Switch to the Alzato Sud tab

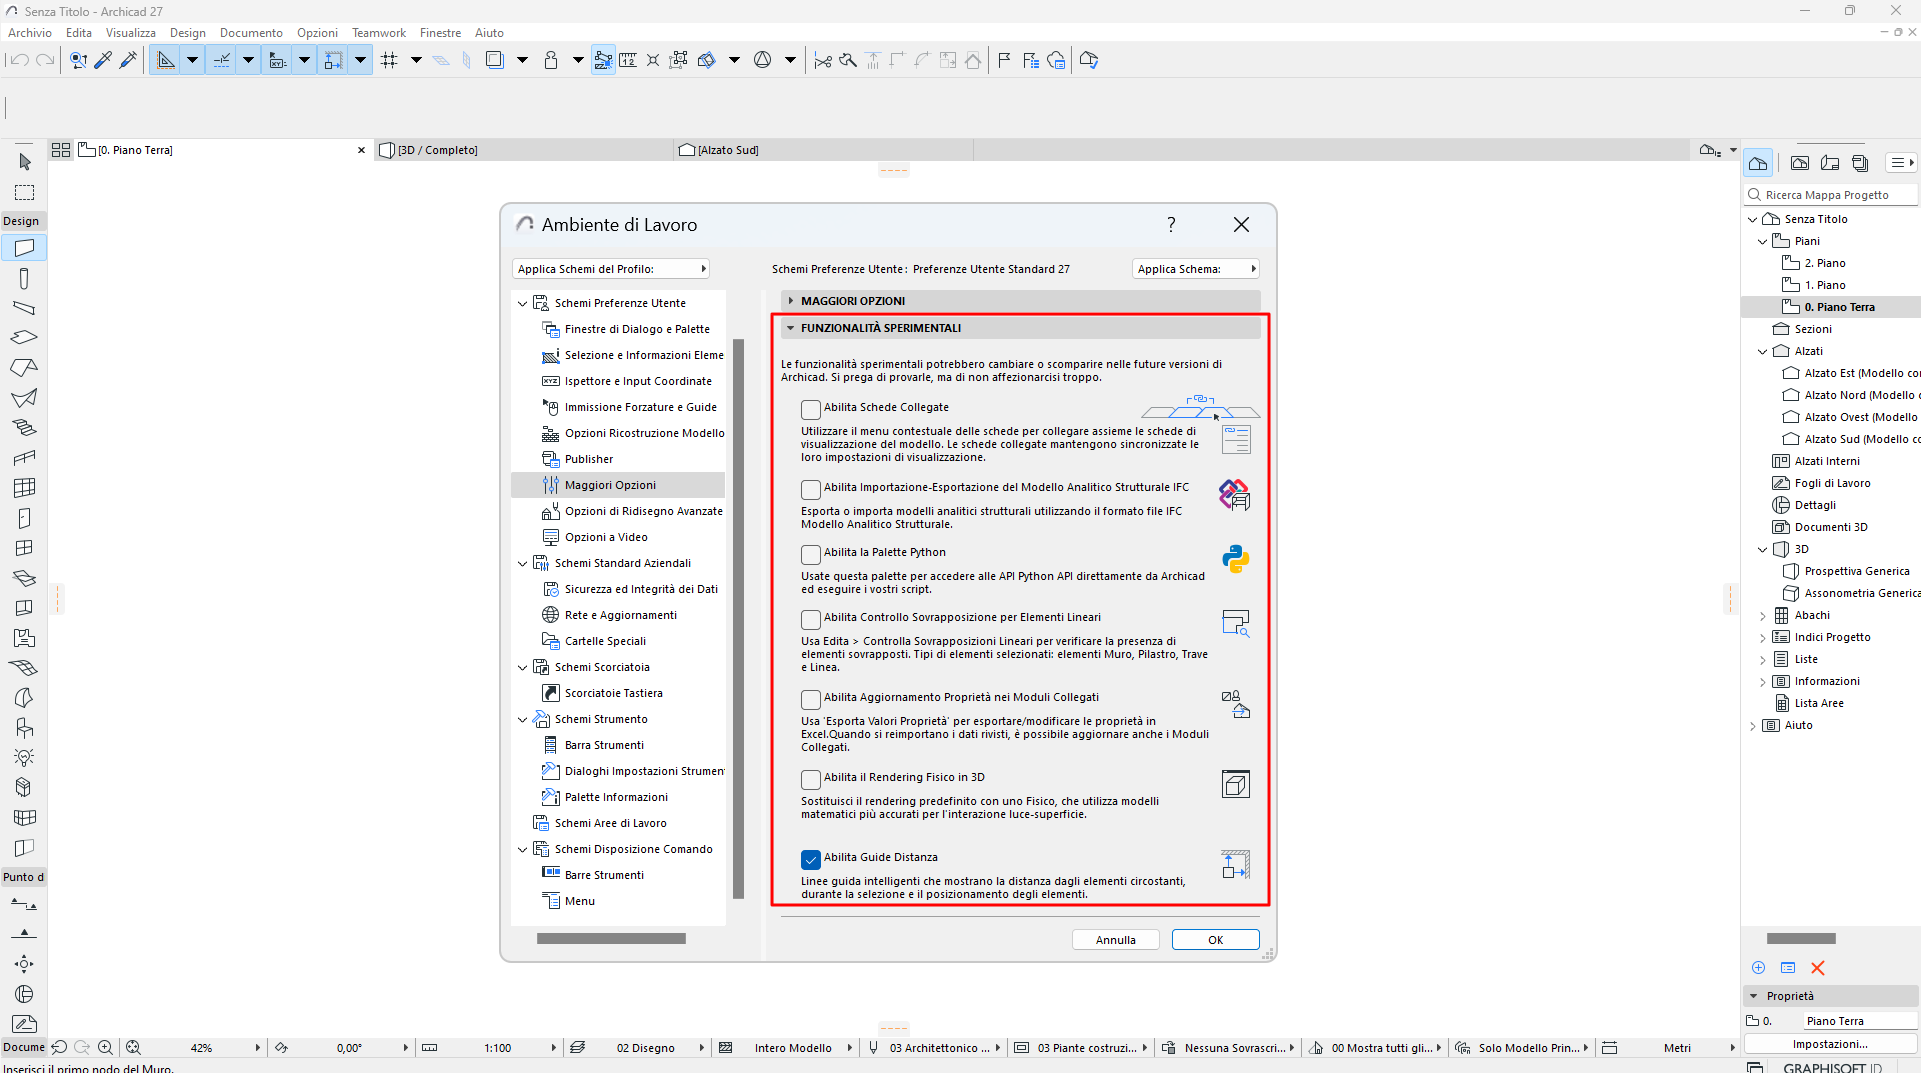point(824,150)
